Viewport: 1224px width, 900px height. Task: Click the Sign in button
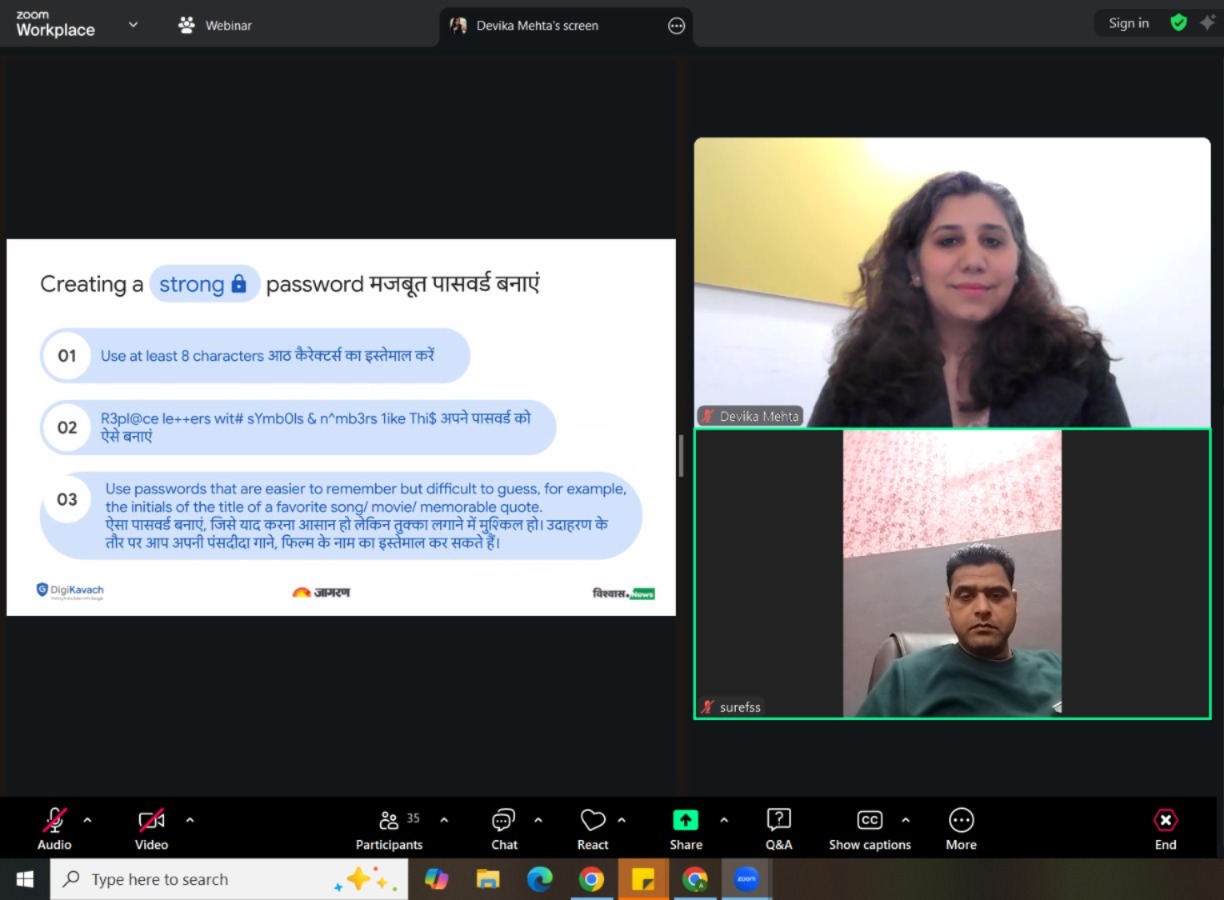[1128, 23]
